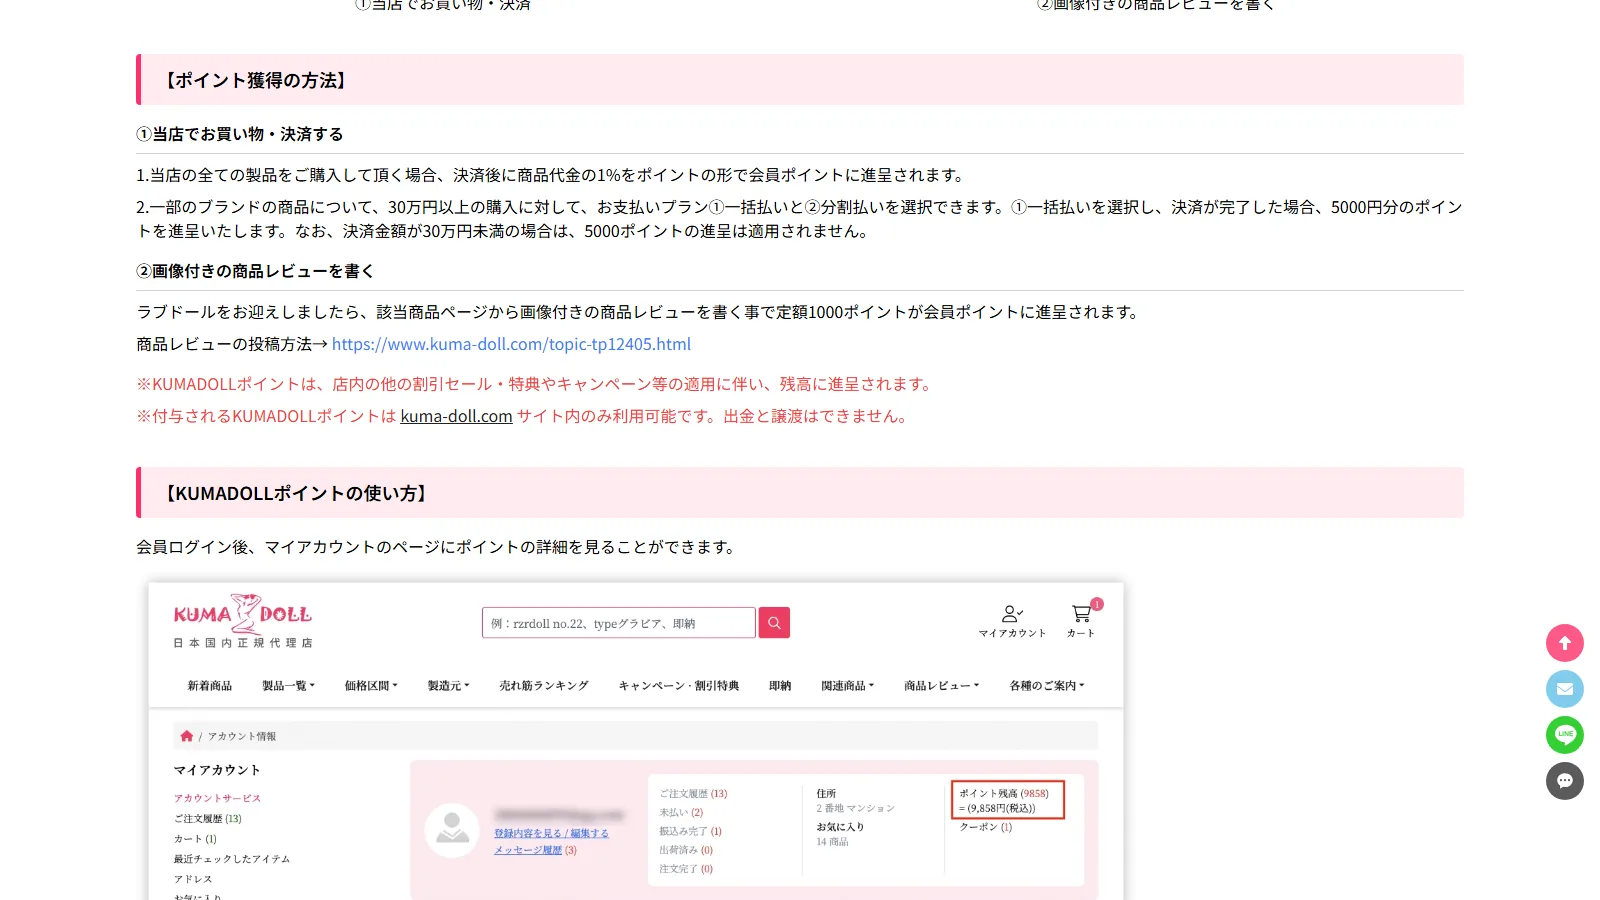
Task: Click 注文完了 (0) in the order panel
Action: (686, 869)
